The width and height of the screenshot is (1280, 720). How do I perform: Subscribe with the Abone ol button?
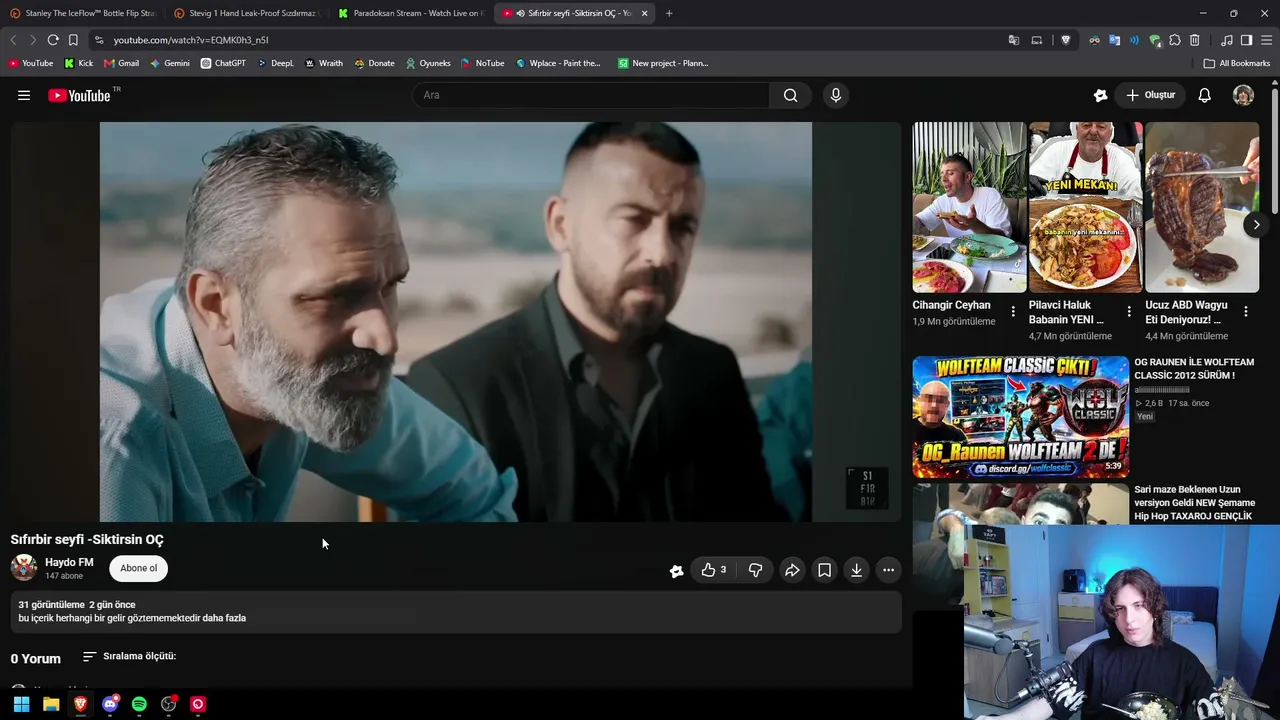pos(138,568)
